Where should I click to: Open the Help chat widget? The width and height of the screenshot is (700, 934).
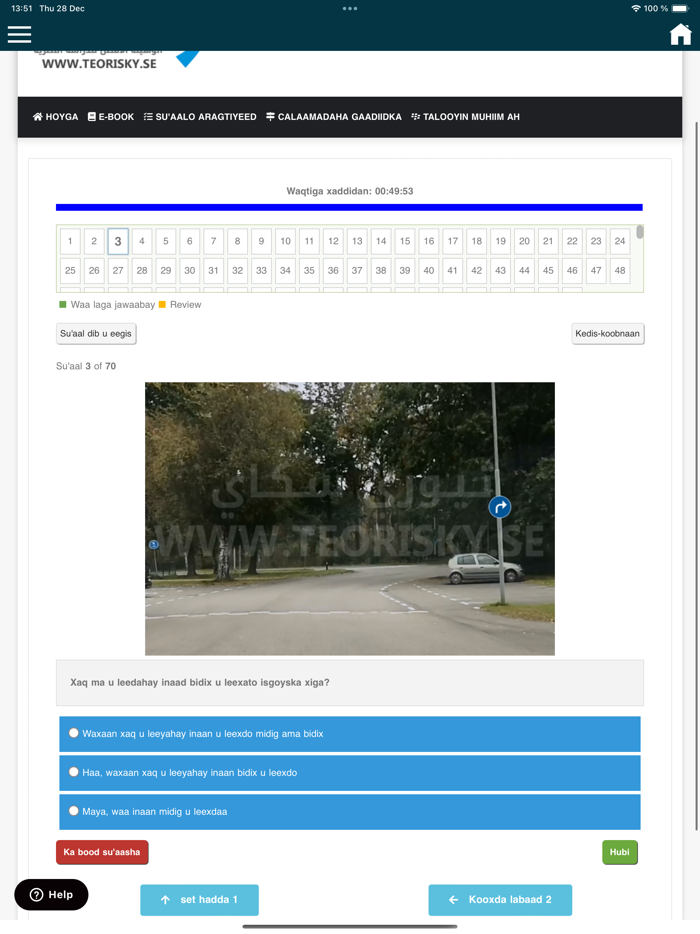[51, 895]
